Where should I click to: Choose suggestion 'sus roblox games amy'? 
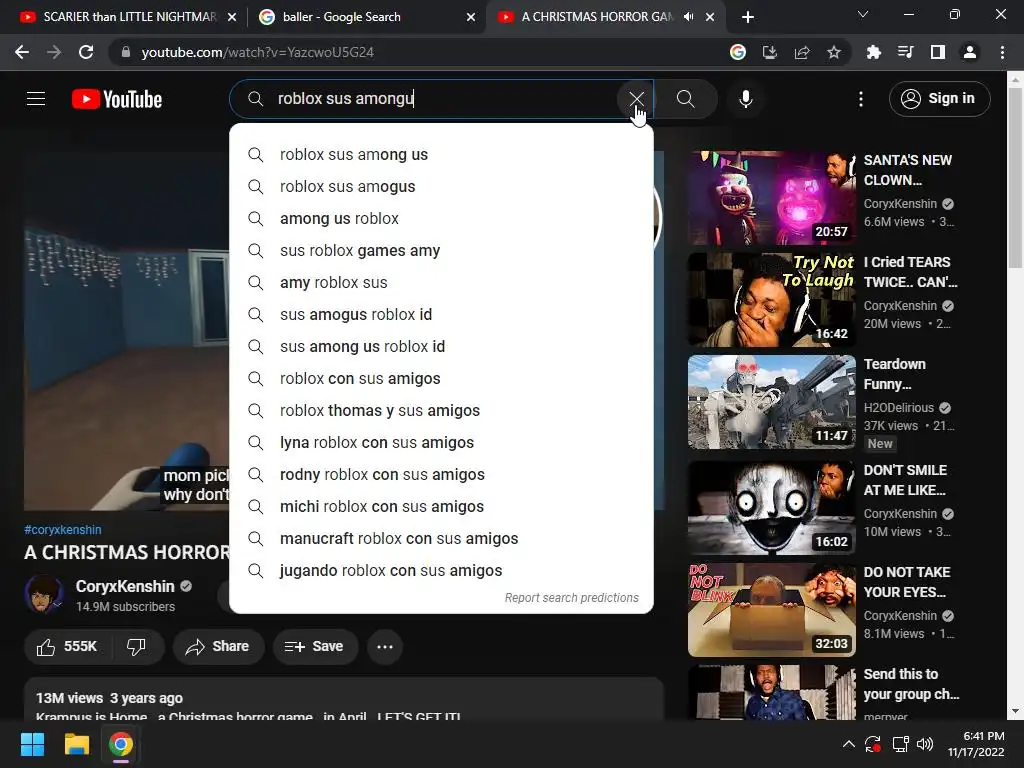click(x=441, y=251)
